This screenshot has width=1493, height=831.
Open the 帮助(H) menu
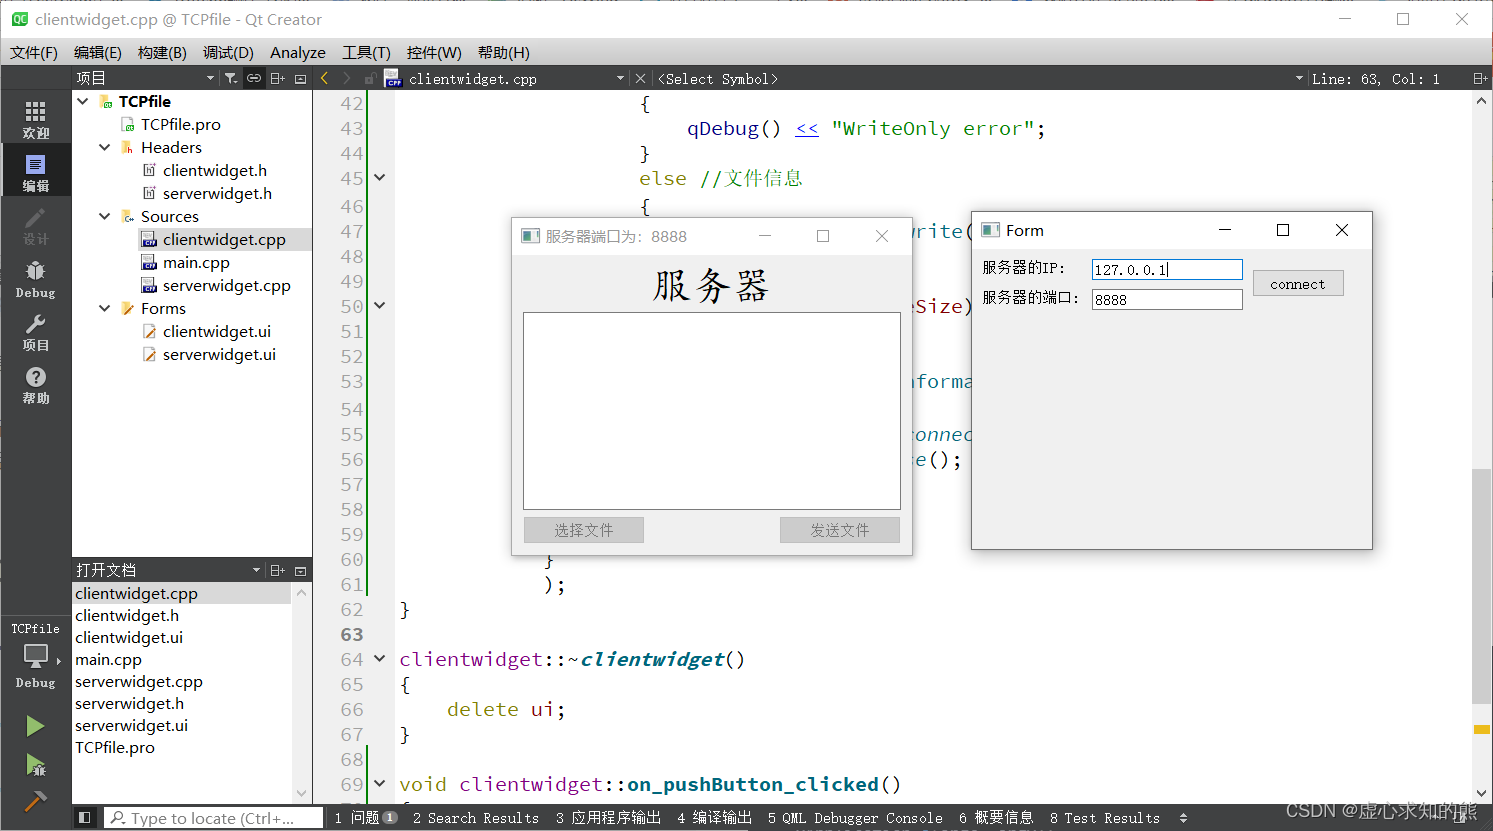click(504, 52)
